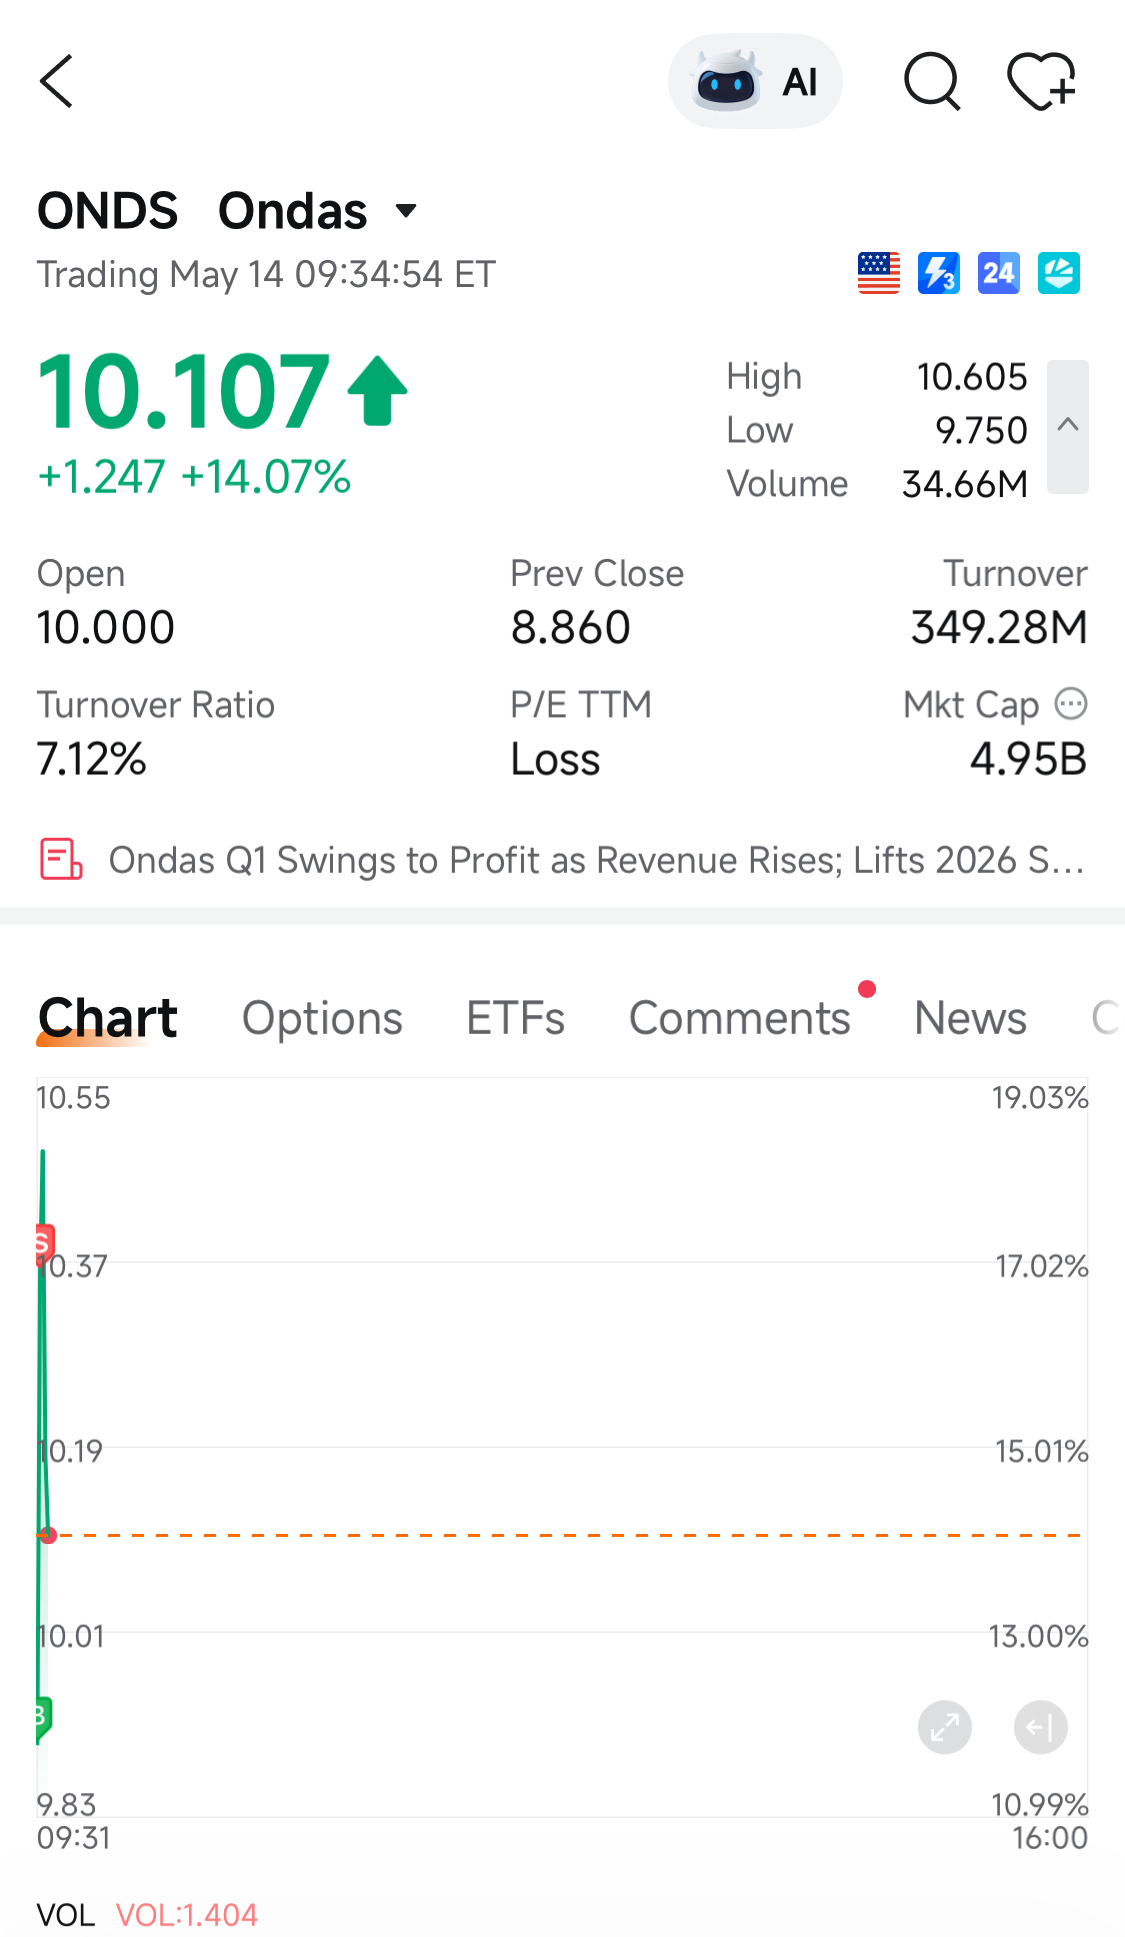The image size is (1125, 1937).
Task: Tap the blue lightning bolt icon
Action: (939, 273)
